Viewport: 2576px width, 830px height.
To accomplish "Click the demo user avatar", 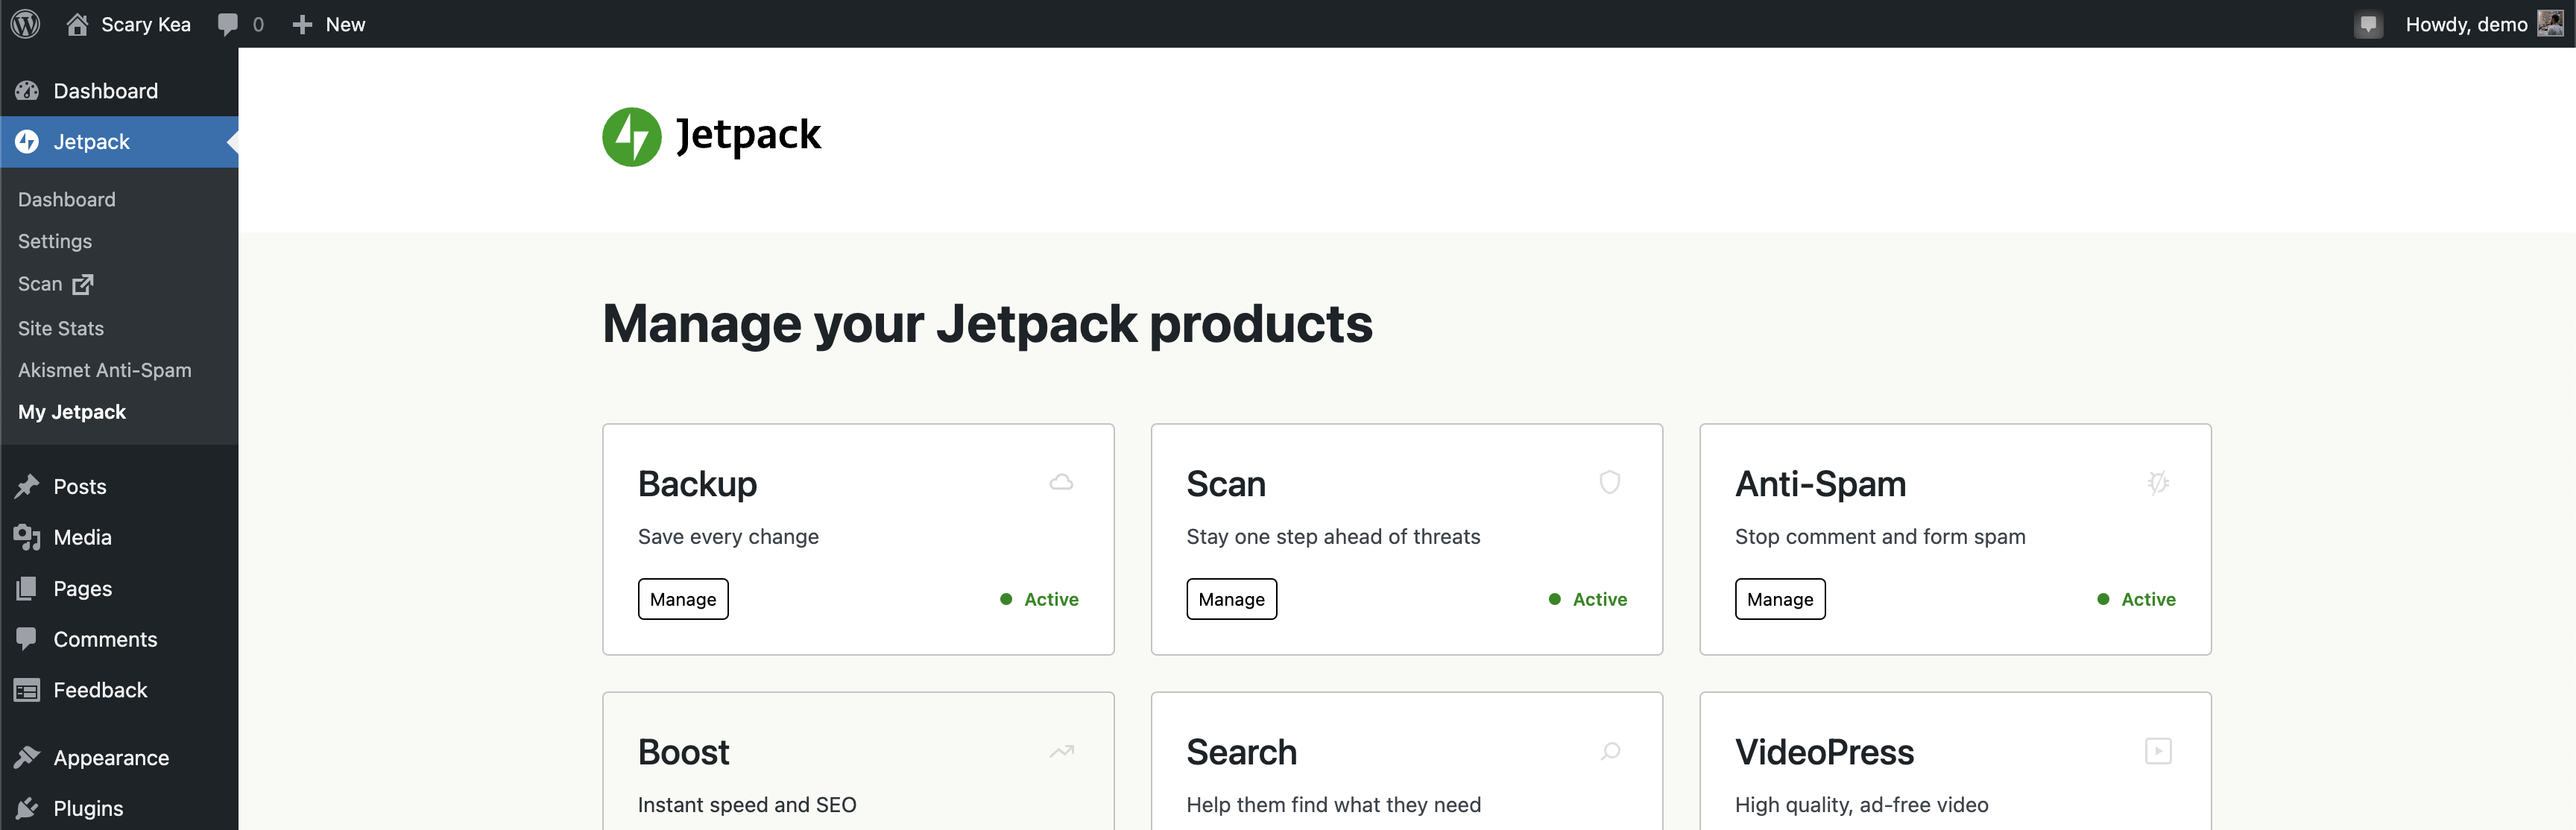I will pos(2550,24).
